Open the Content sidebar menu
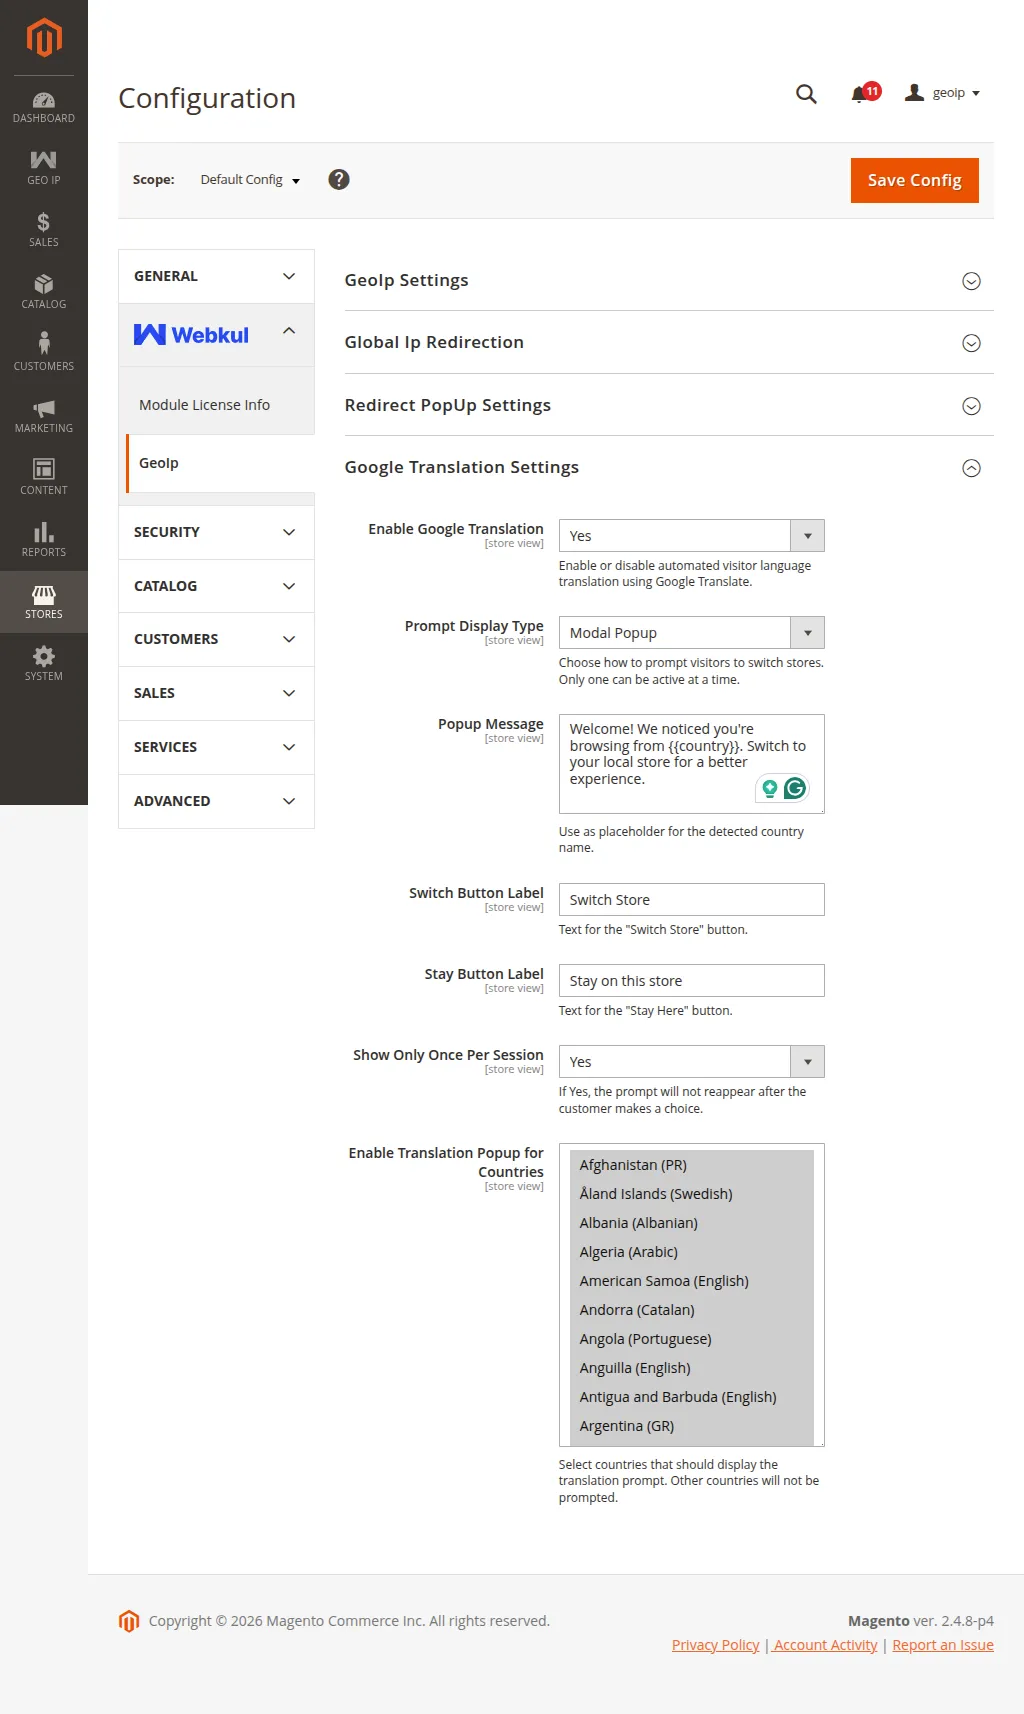 (x=44, y=478)
